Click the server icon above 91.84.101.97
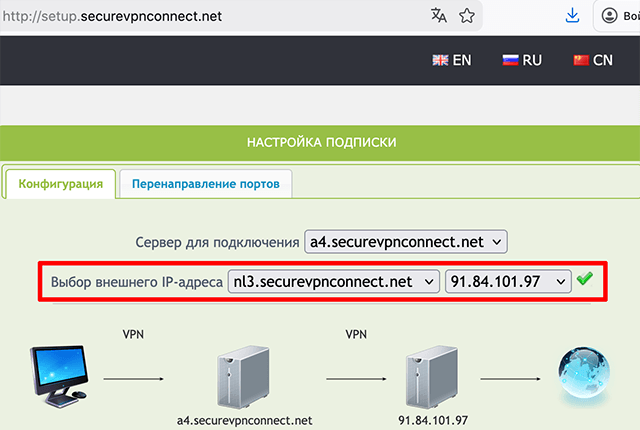640x430 pixels. 432,377
